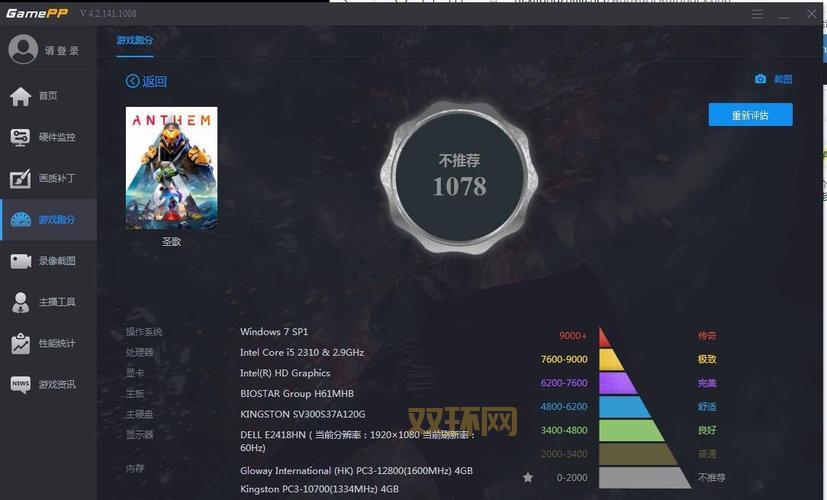Open Hardware Monitor (硬件监控) icon in sidebar
The image size is (827, 500).
[x=20, y=137]
